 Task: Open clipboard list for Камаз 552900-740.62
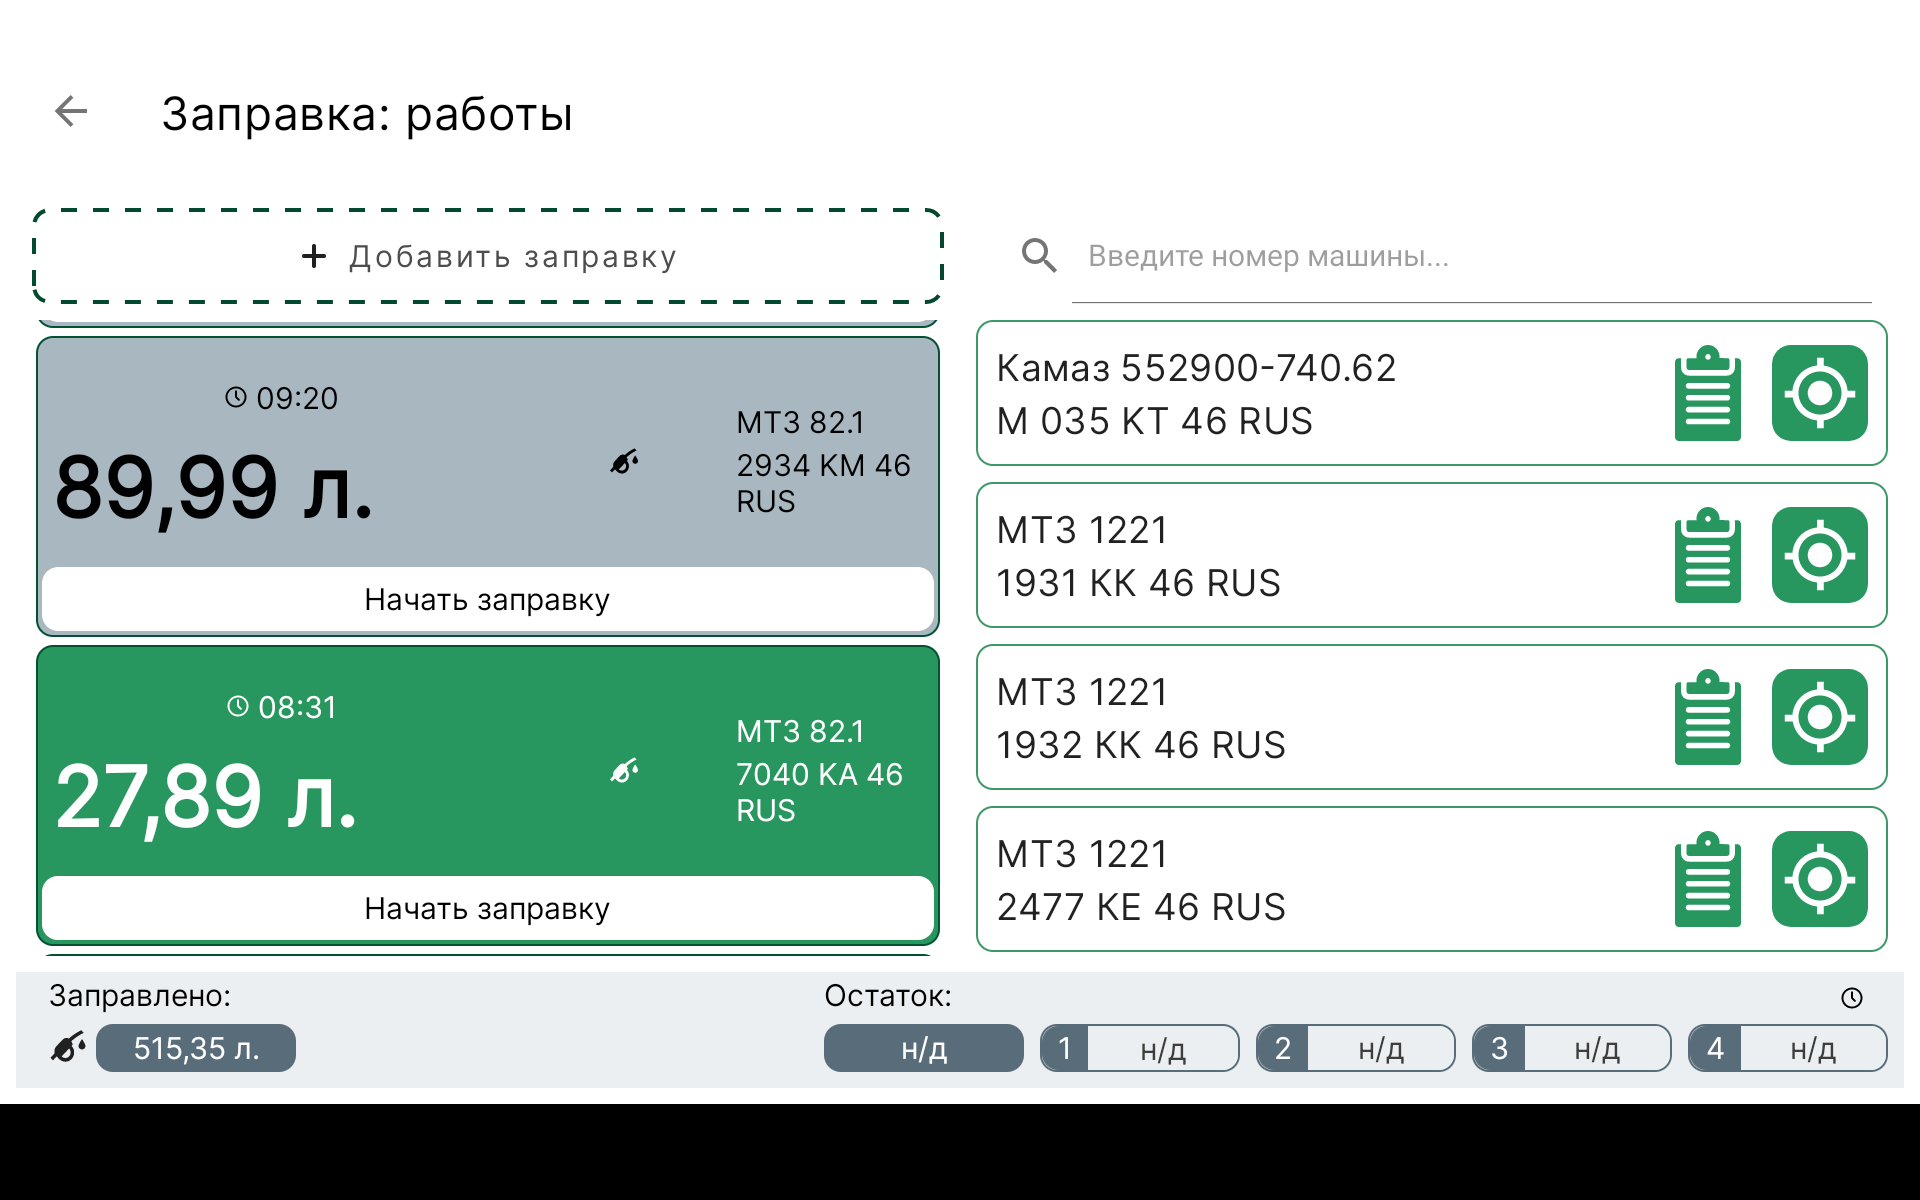[1708, 394]
